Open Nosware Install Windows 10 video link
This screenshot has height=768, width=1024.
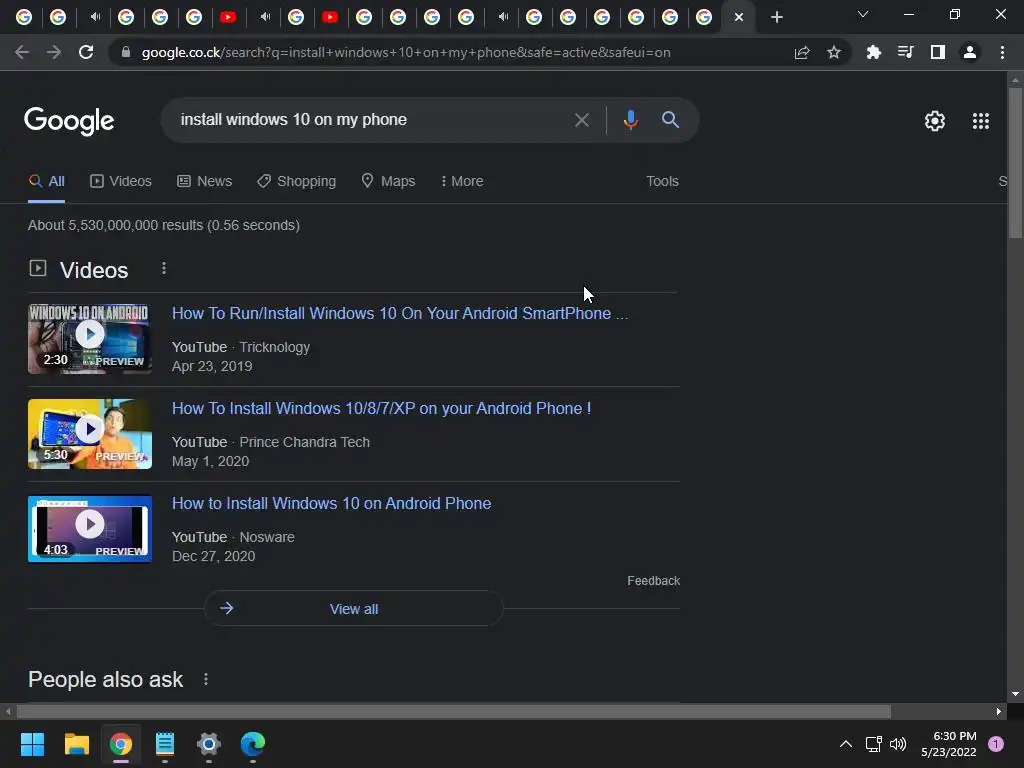point(331,504)
